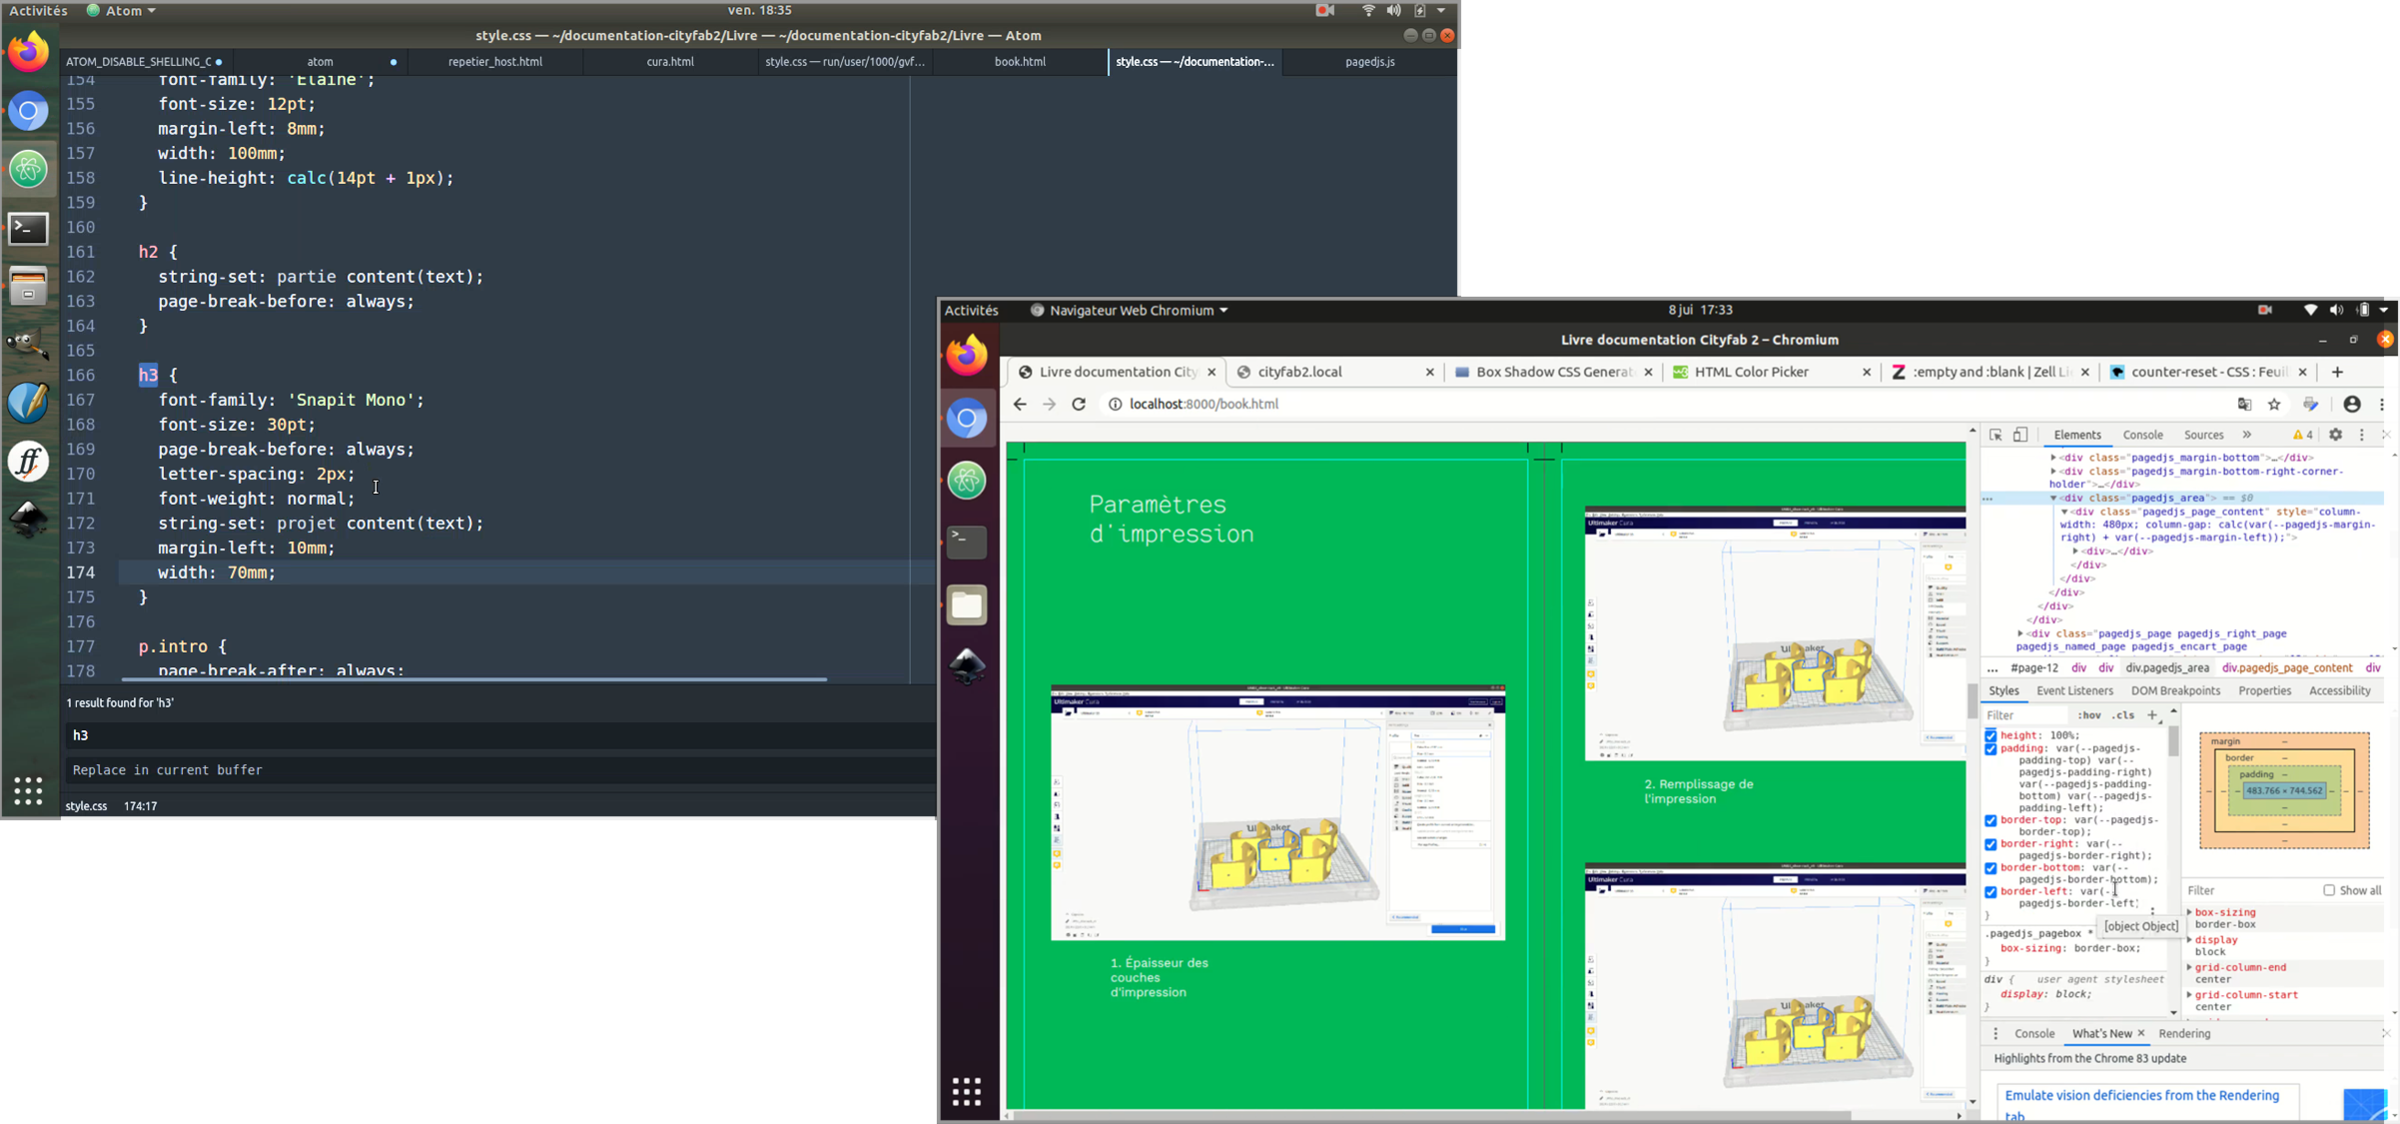Disable the border-top CSS property checkbox
The height and width of the screenshot is (1124, 2400).
1991,821
